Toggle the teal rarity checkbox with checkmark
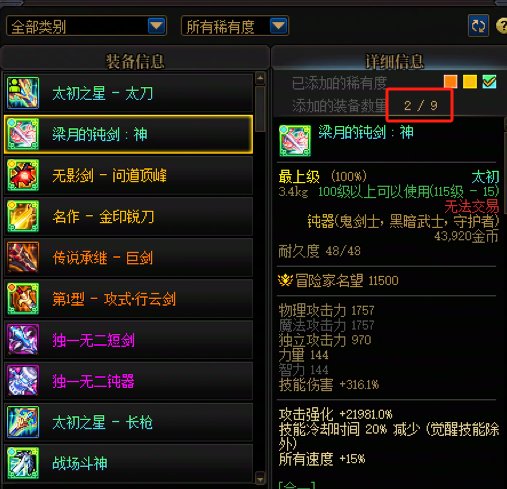This screenshot has width=507, height=489. [489, 82]
